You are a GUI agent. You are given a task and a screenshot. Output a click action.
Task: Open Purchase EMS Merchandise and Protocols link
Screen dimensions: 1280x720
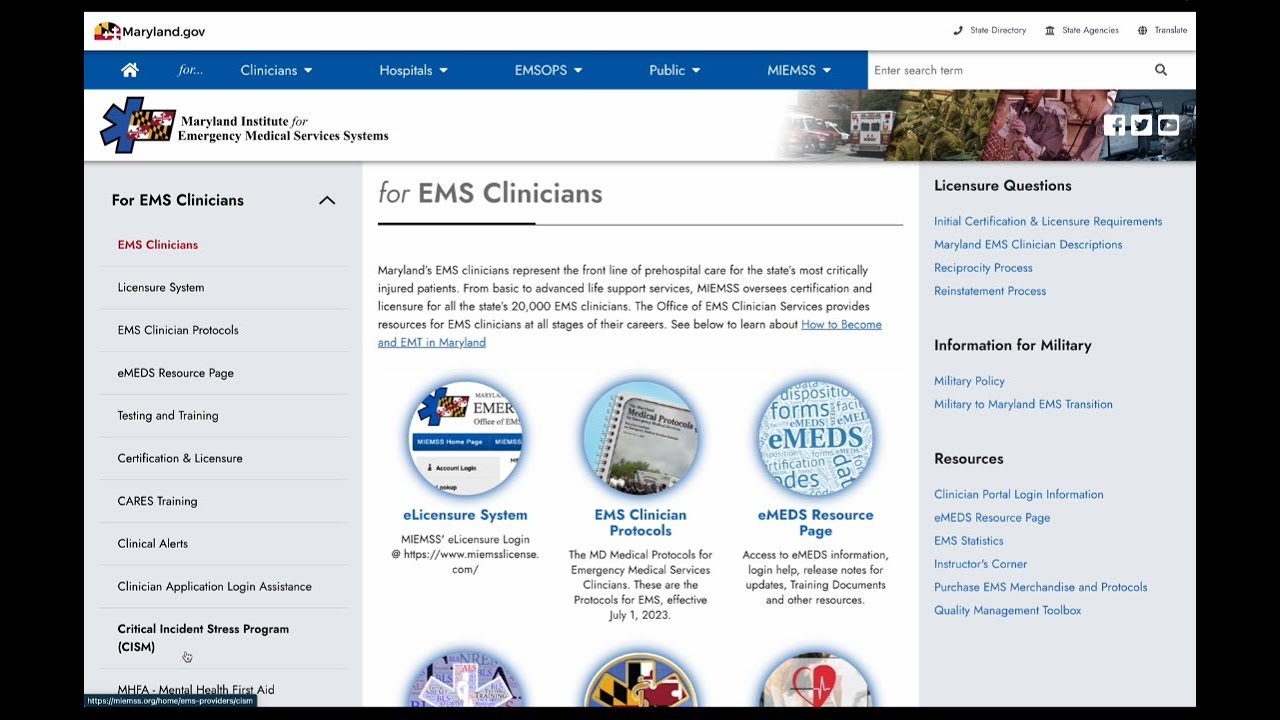pyautogui.click(x=1041, y=587)
